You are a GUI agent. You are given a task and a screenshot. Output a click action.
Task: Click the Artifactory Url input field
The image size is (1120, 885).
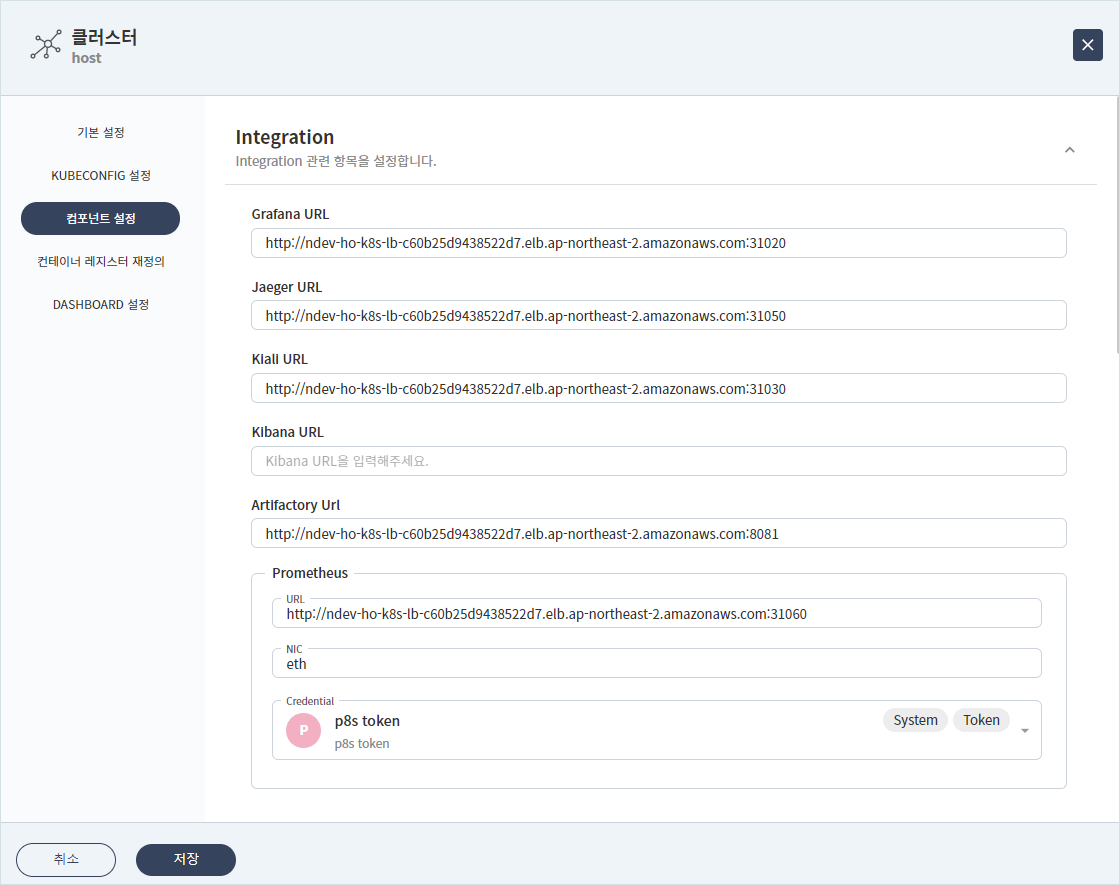tap(659, 534)
